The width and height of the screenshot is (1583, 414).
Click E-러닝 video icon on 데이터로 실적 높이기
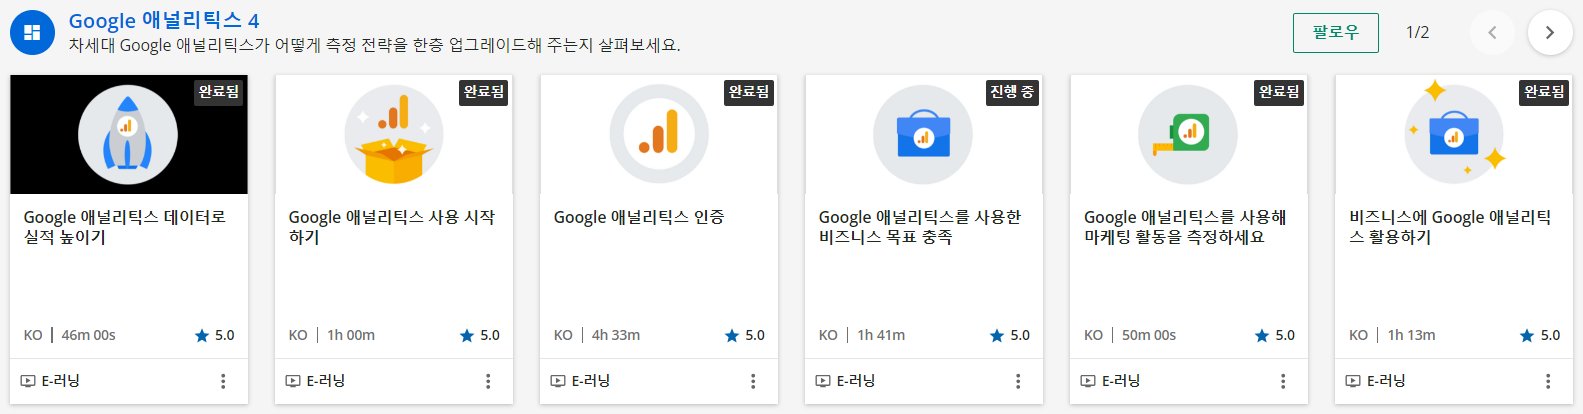28,381
